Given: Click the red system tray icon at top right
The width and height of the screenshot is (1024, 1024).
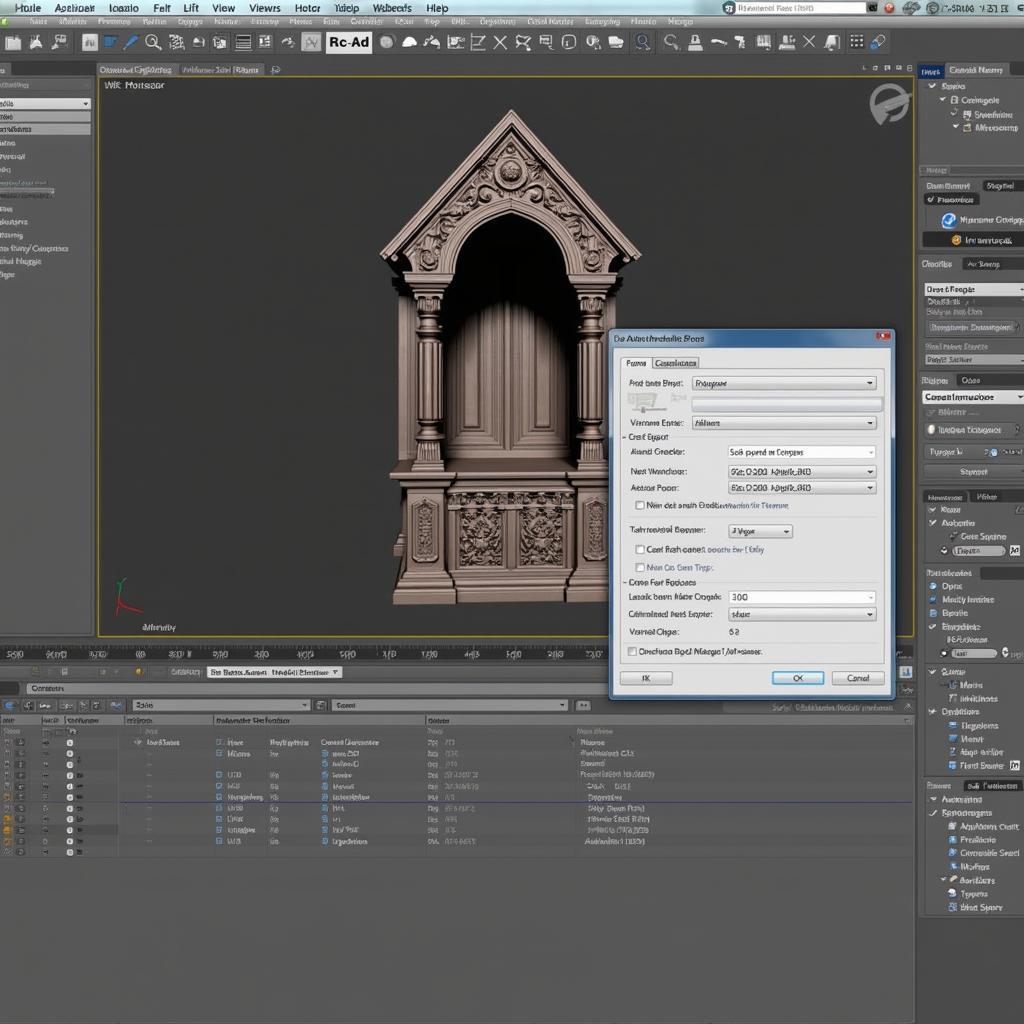Looking at the screenshot, I should (x=889, y=8).
